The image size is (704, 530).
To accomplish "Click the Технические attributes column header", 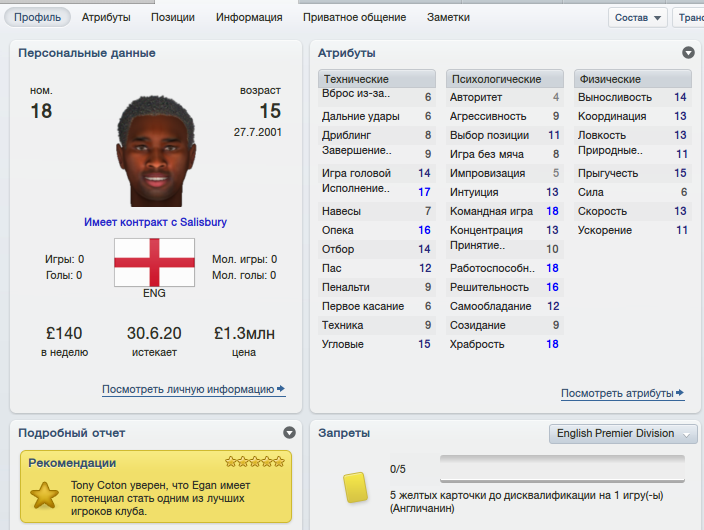I will point(377,79).
